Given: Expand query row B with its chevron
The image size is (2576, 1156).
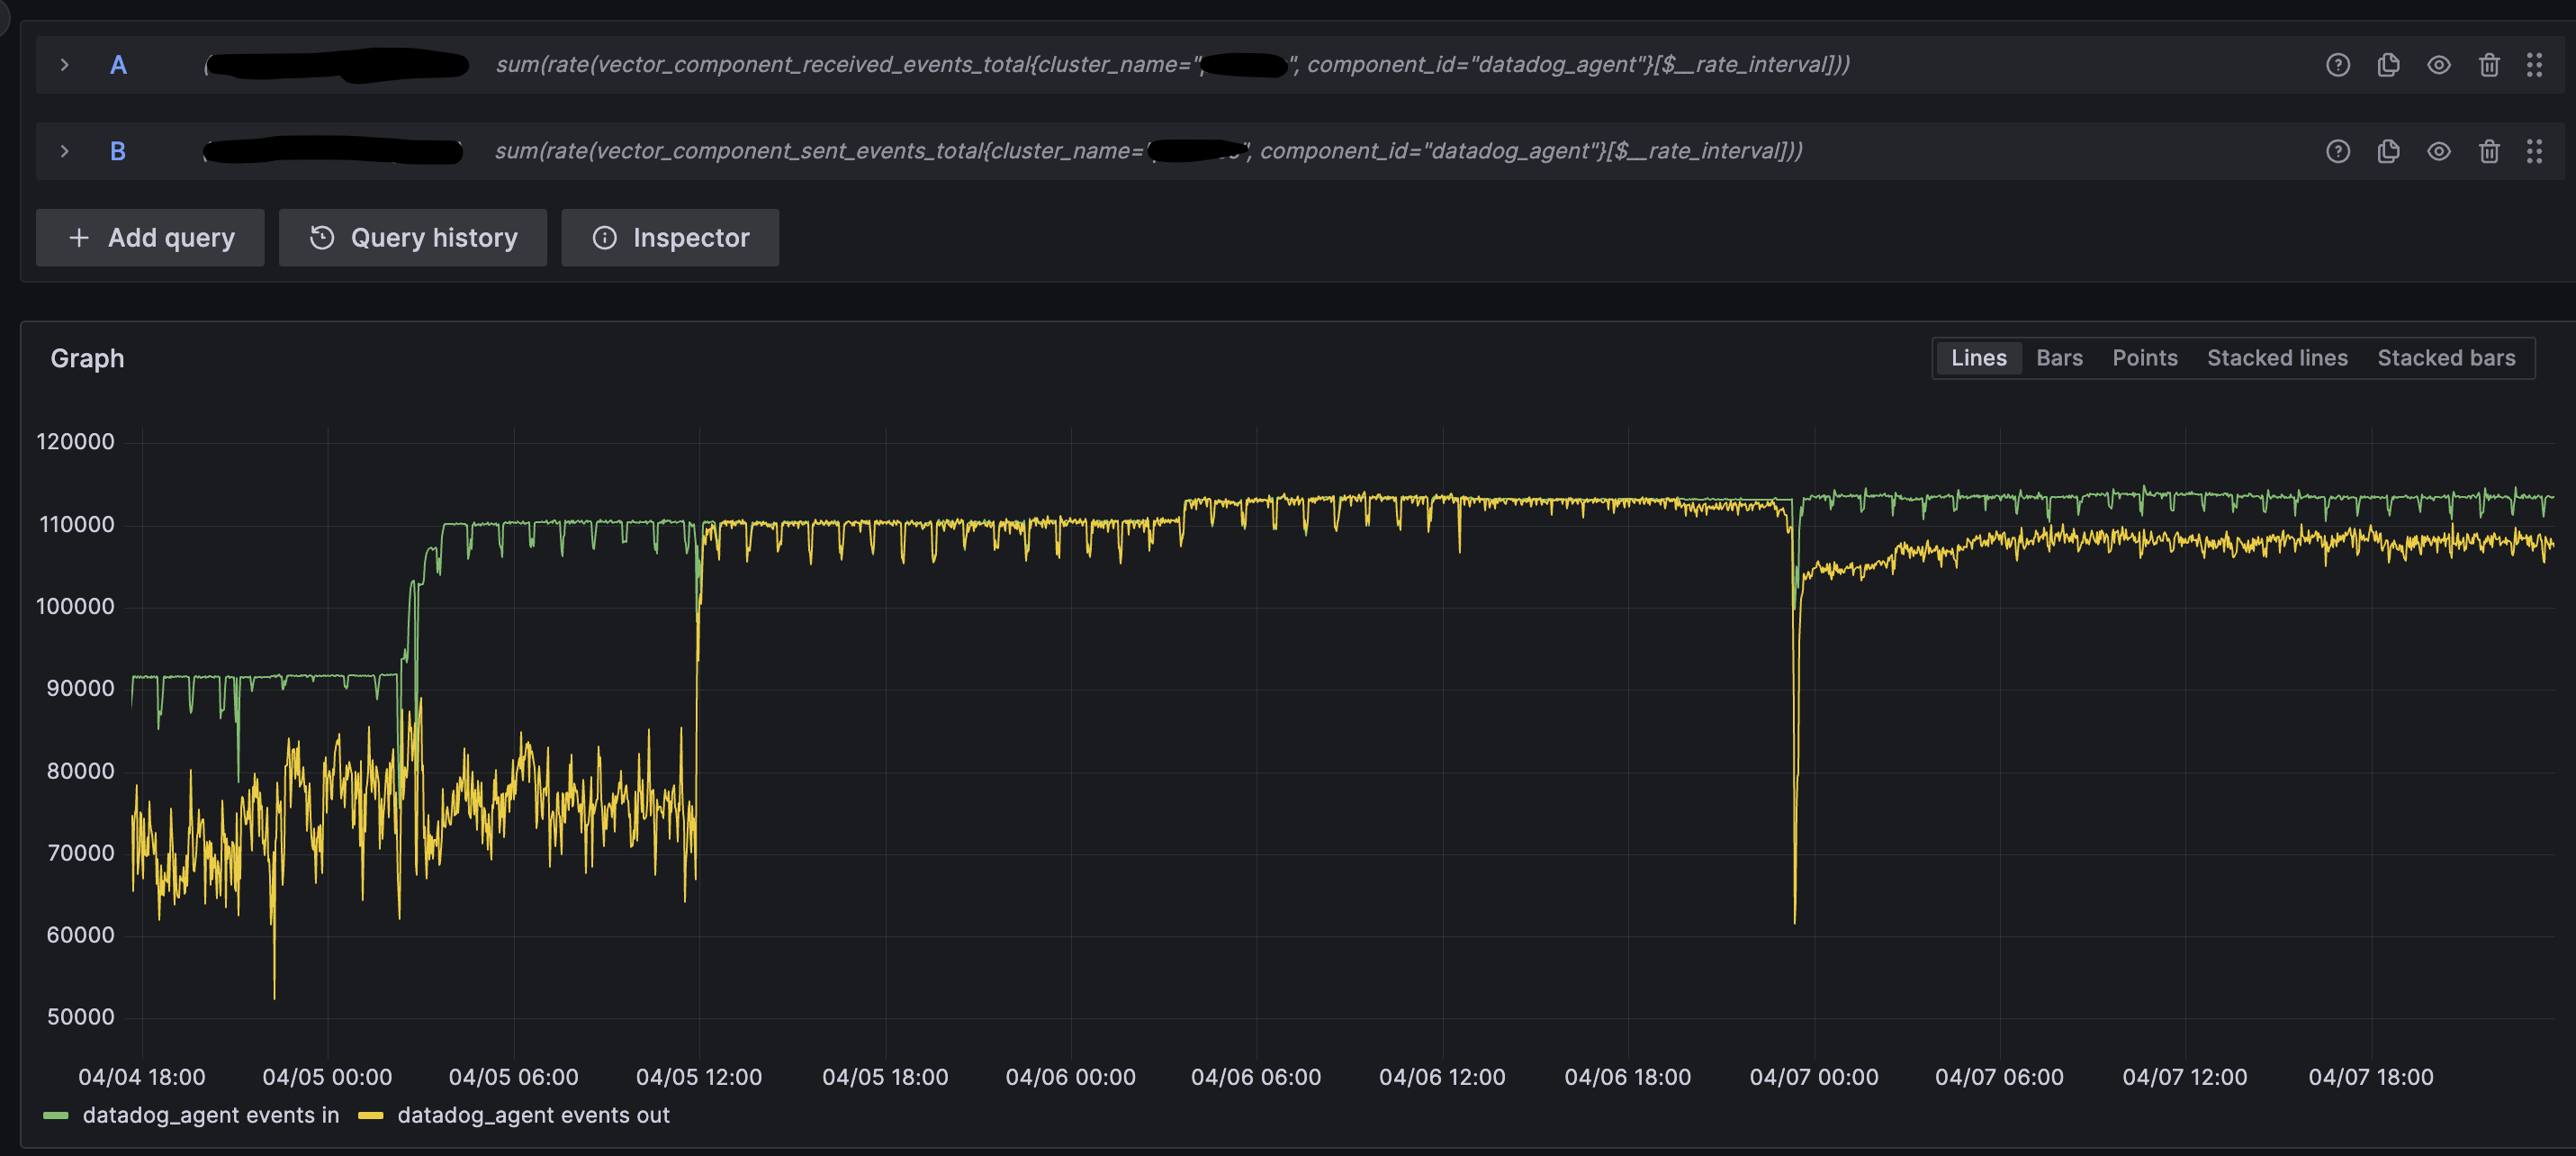Looking at the screenshot, I should pyautogui.click(x=65, y=151).
